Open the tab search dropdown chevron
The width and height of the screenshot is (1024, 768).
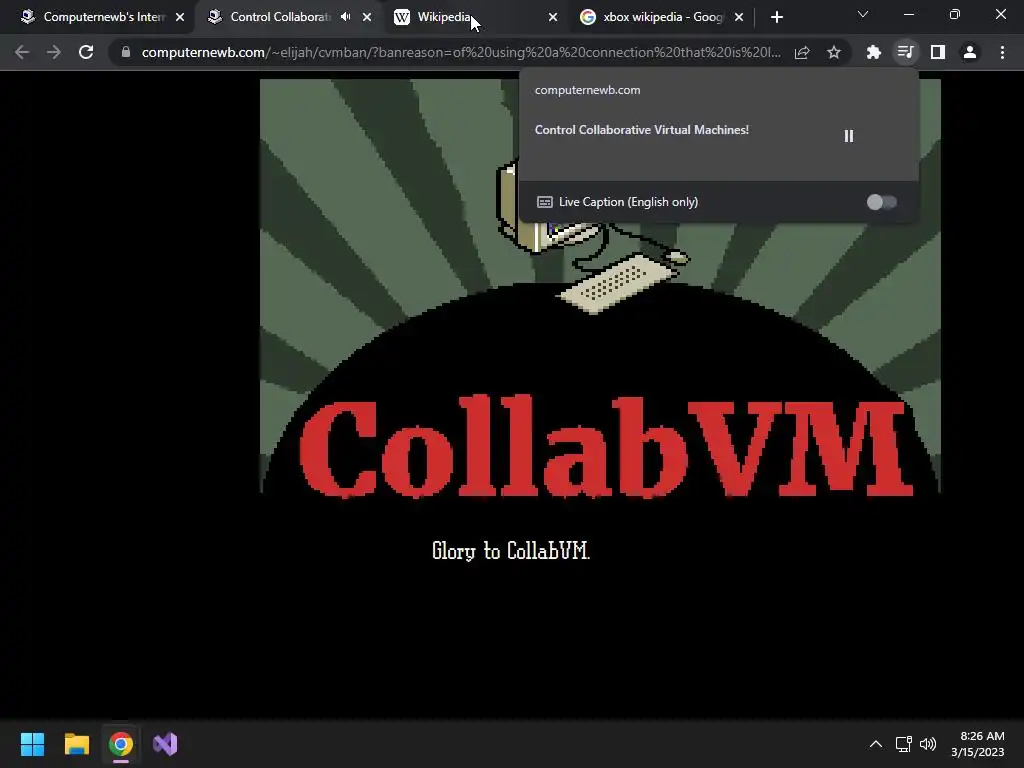[863, 14]
